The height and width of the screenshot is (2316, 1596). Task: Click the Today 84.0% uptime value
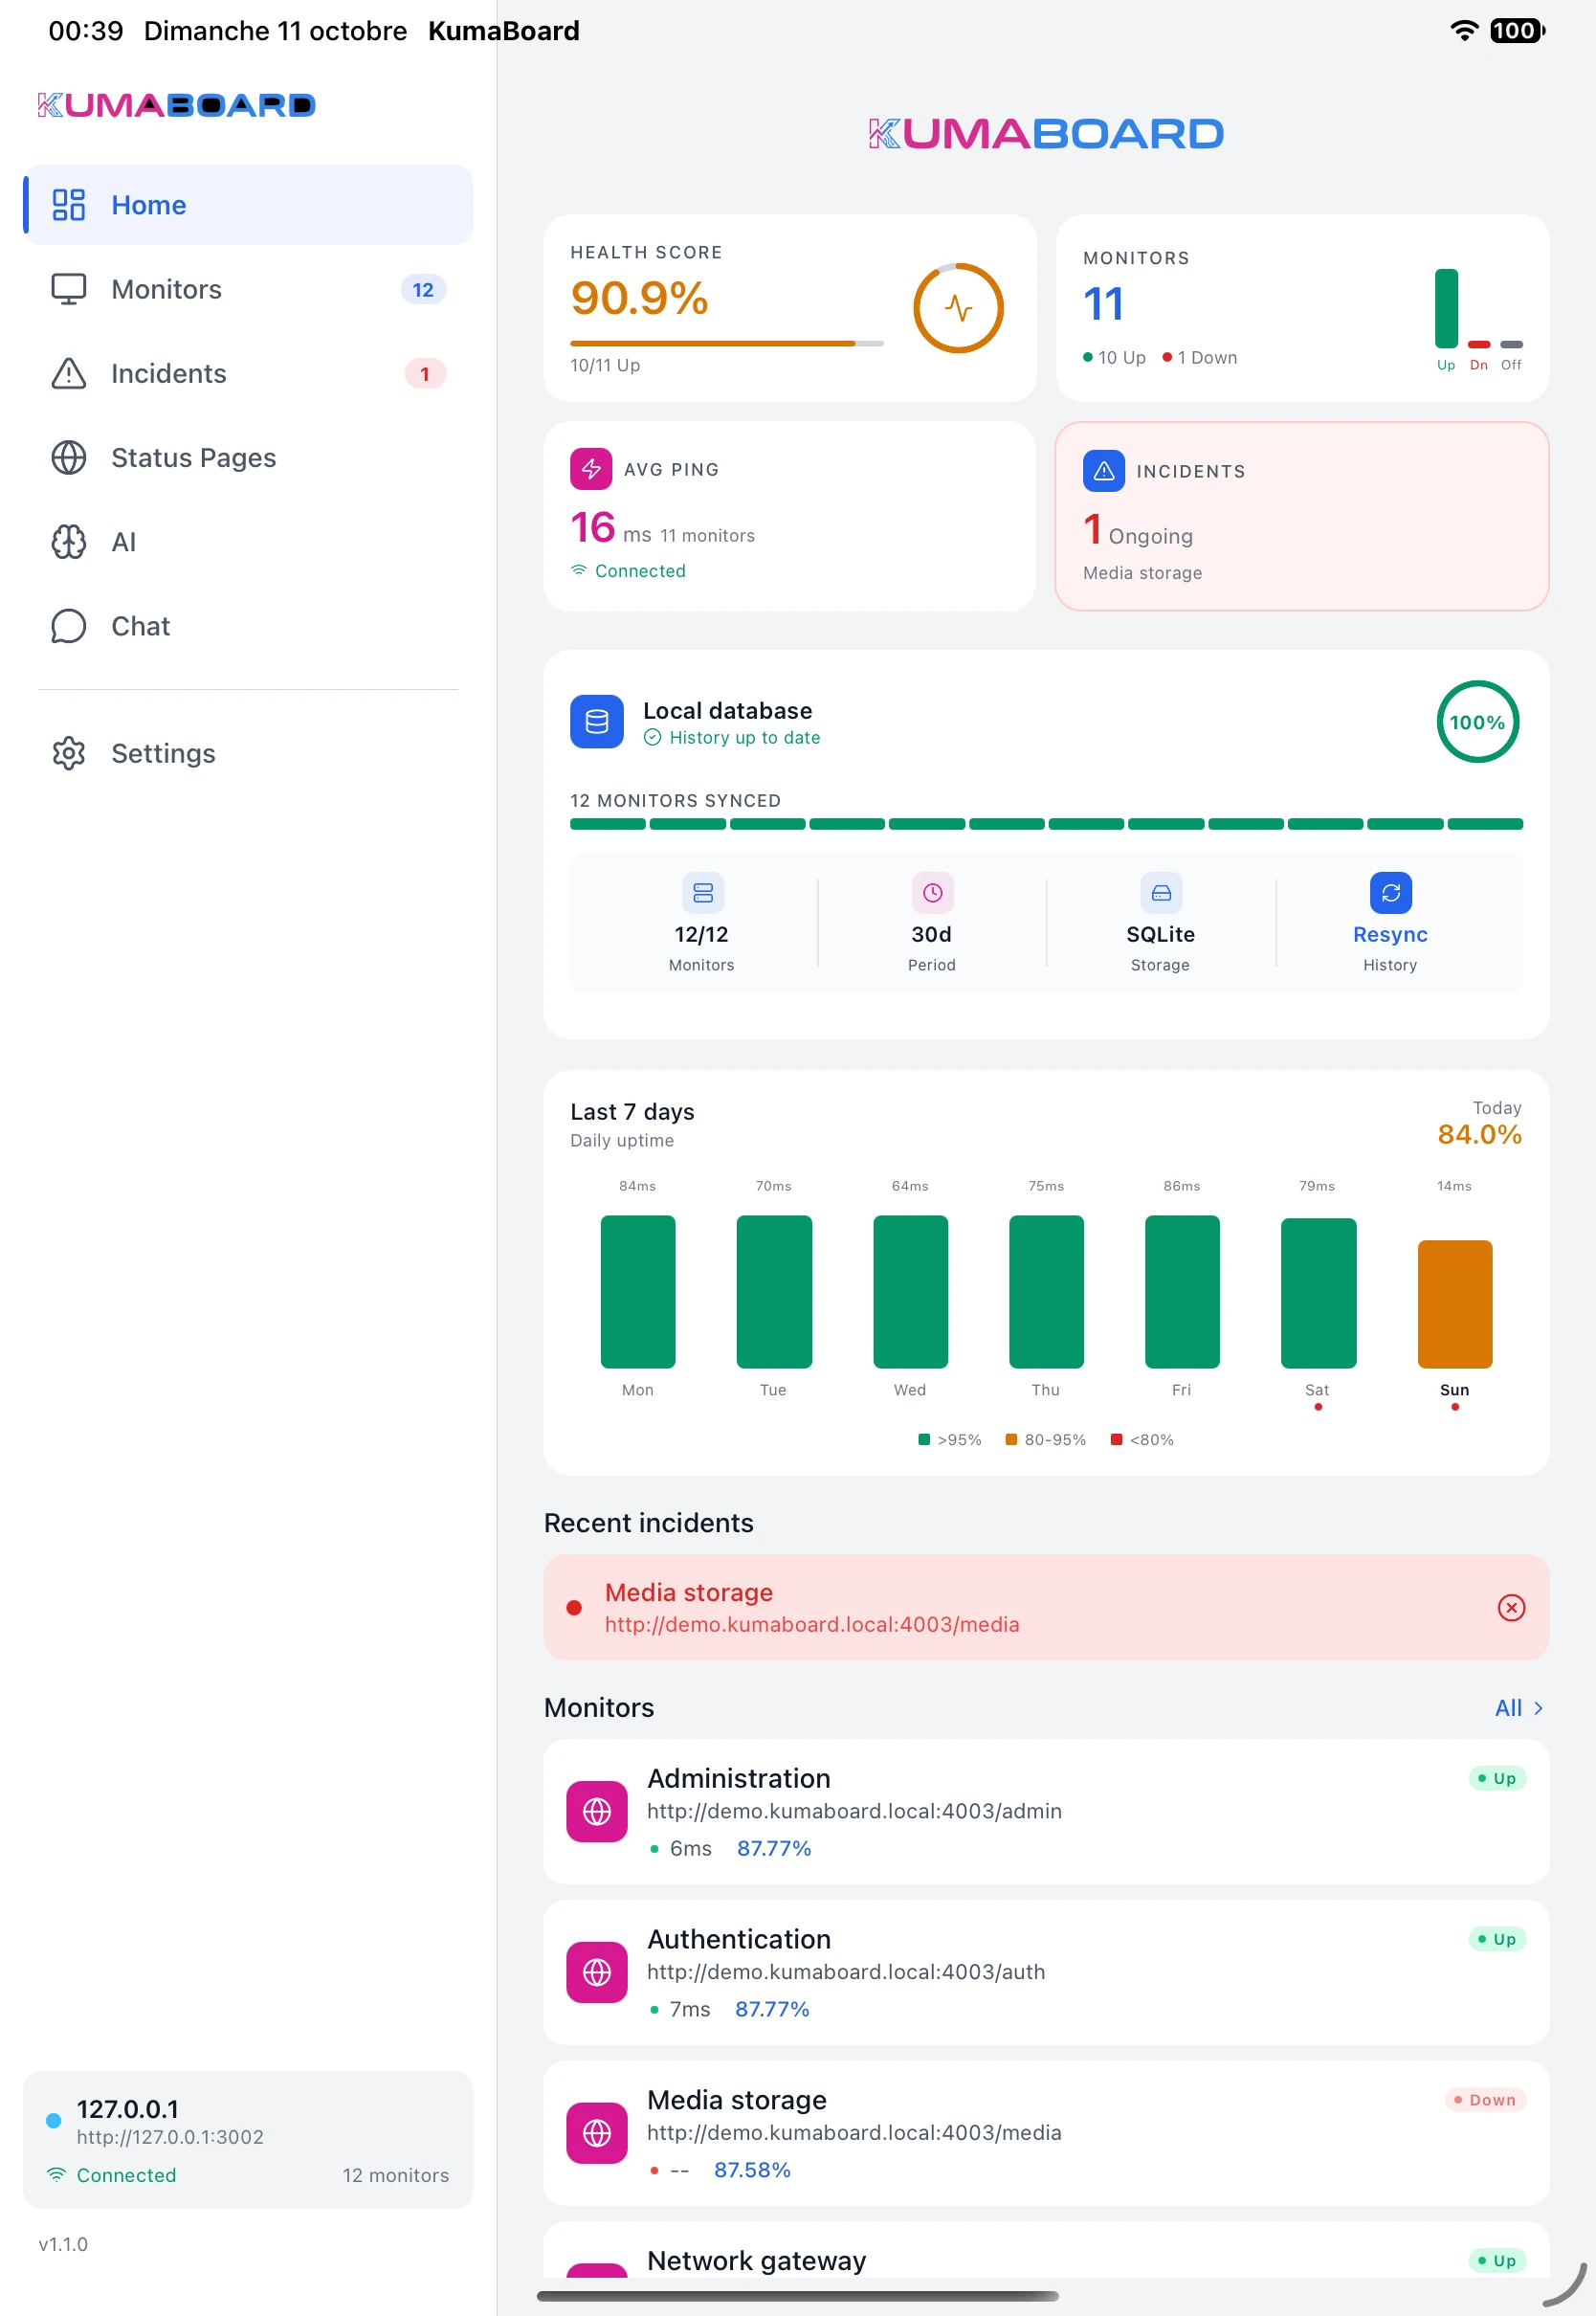pyautogui.click(x=1478, y=1134)
